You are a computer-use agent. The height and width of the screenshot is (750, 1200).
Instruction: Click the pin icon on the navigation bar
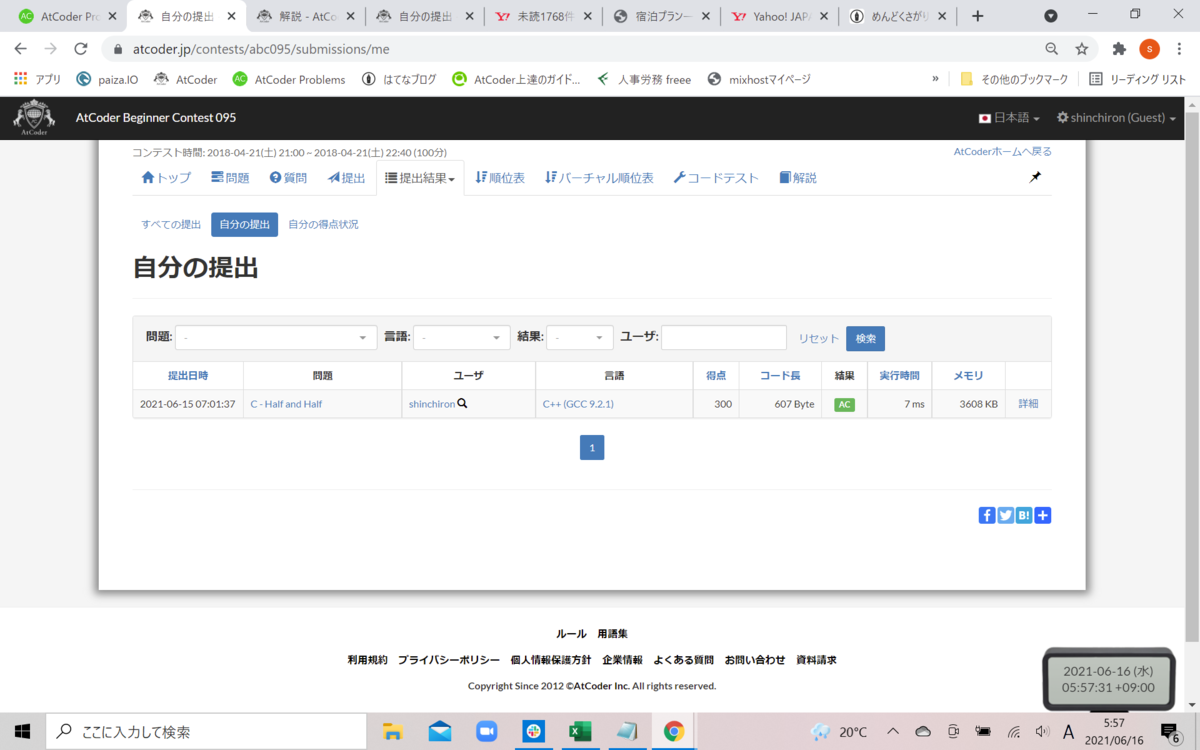[1035, 176]
